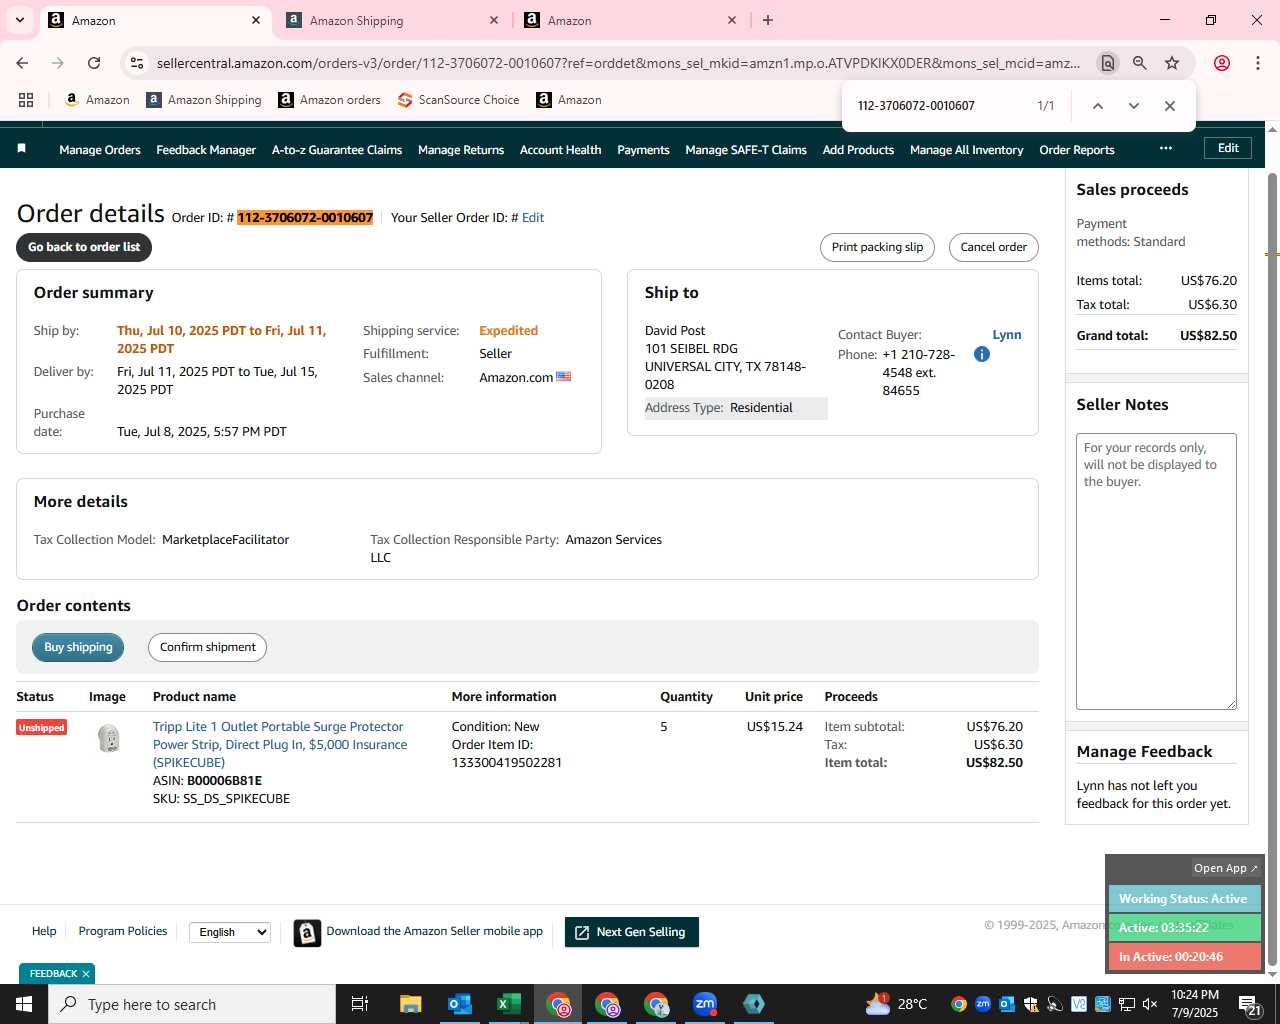Go to next find result
This screenshot has width=1280, height=1024.
(1133, 106)
